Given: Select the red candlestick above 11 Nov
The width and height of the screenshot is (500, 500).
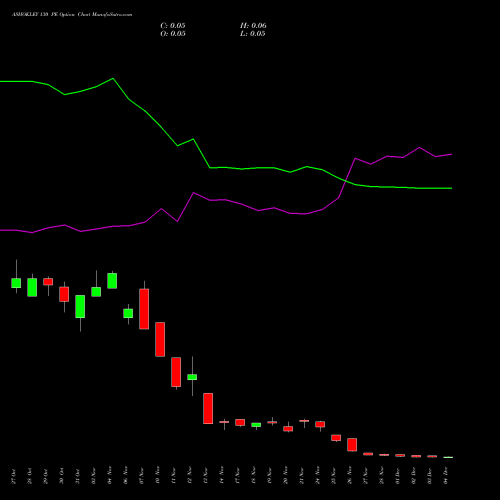Looking at the screenshot, I should (176, 372).
